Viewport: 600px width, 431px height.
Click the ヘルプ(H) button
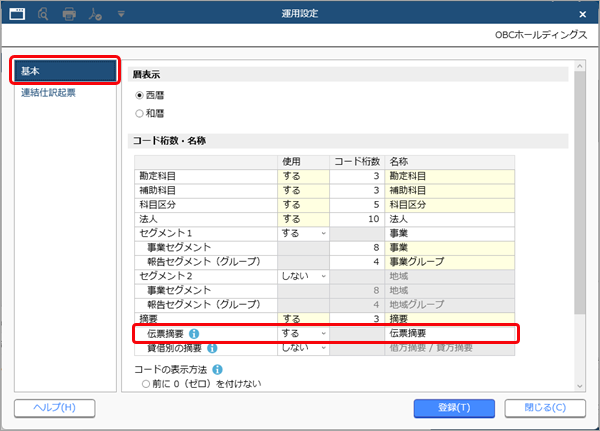point(55,408)
